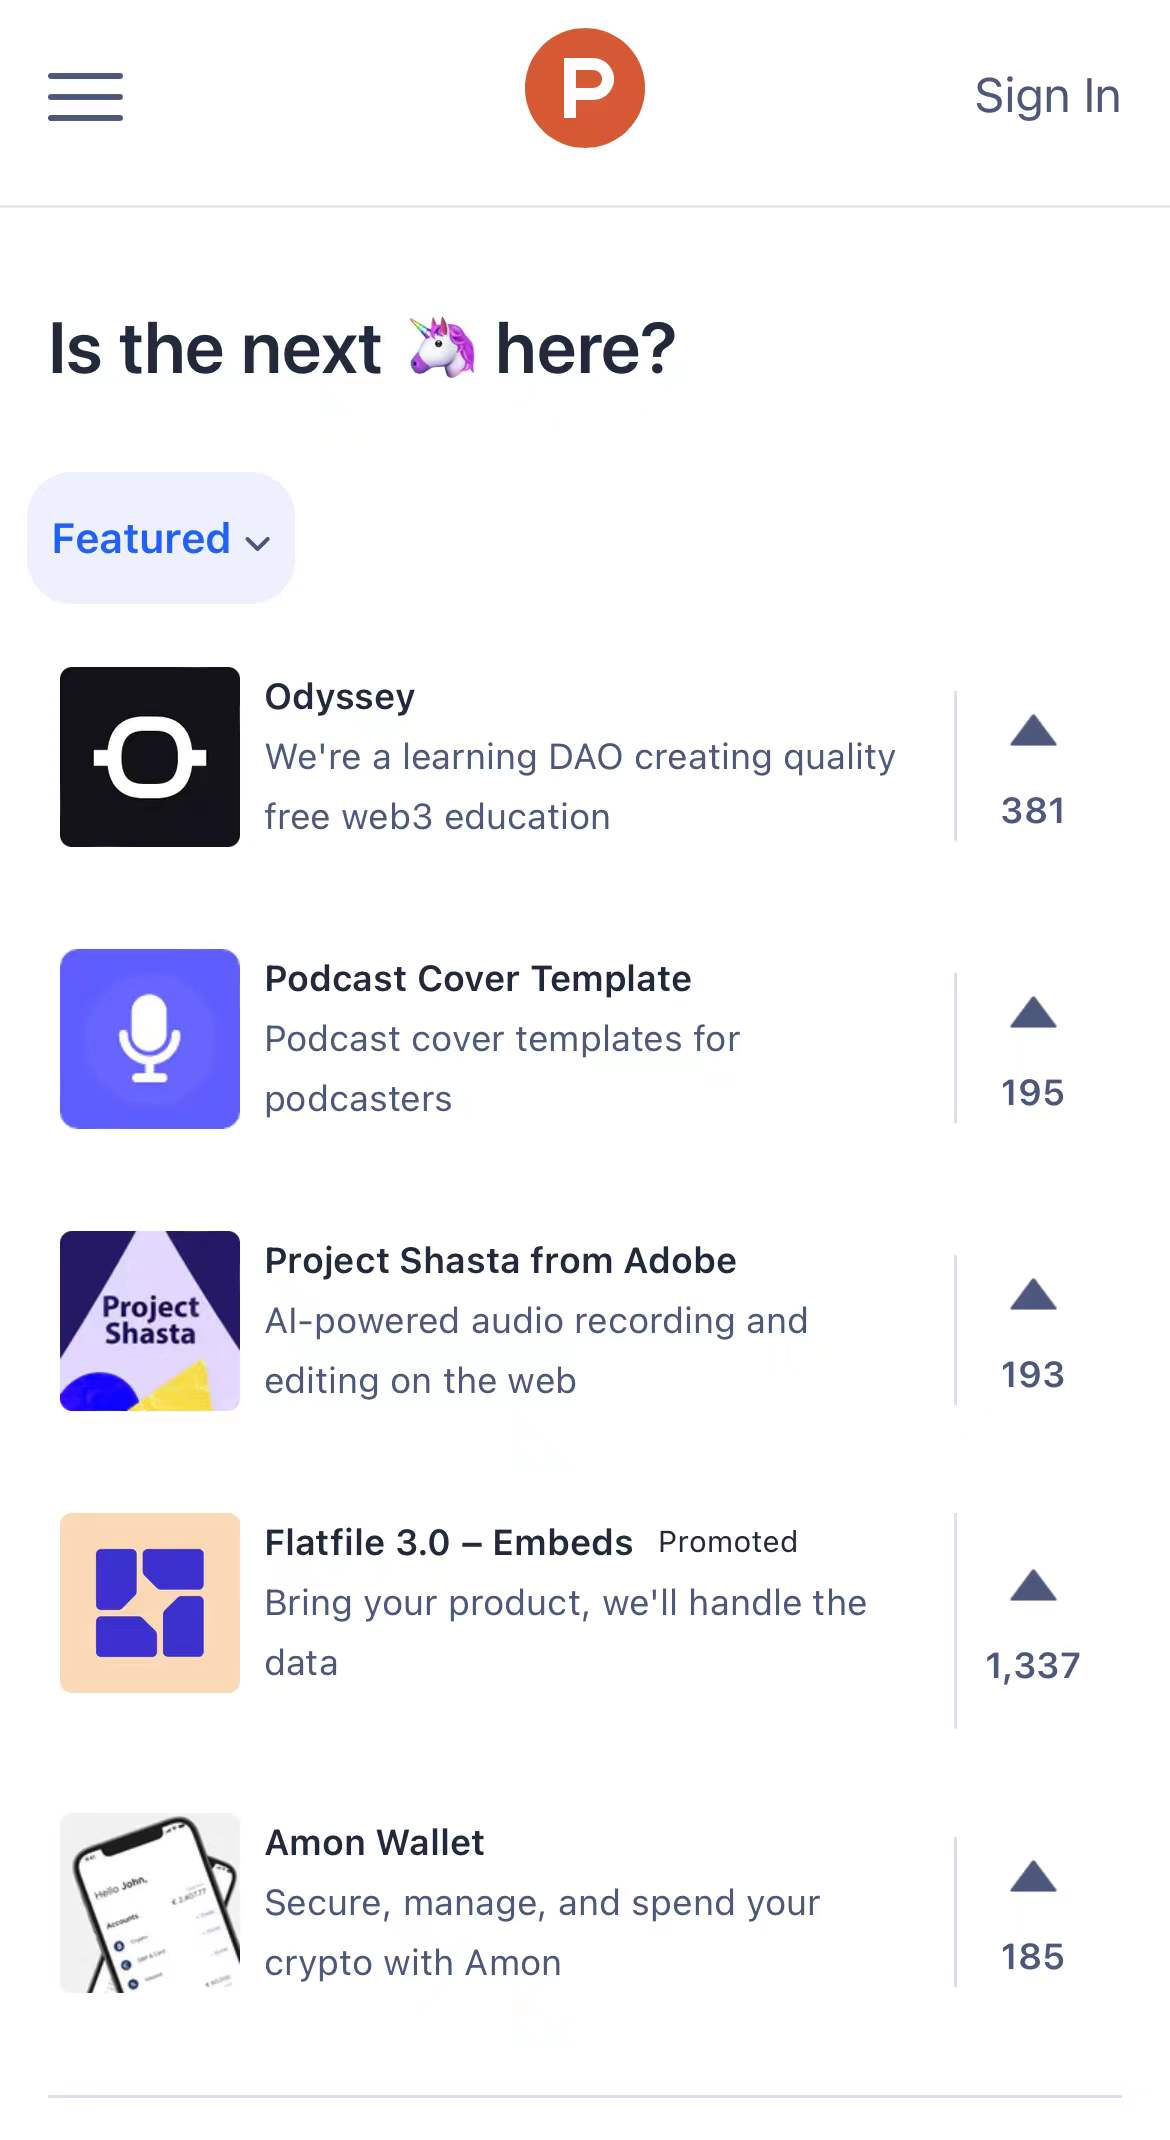Click the Sign In link

tap(1047, 96)
